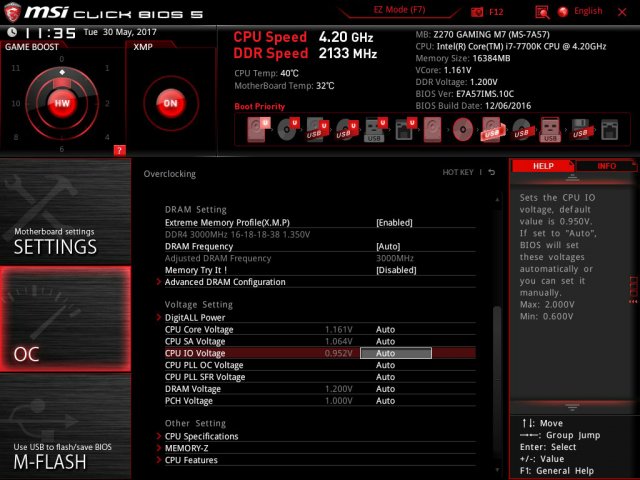Toggle the XMP ON button
Screen dimensions: 640x480
point(171,103)
